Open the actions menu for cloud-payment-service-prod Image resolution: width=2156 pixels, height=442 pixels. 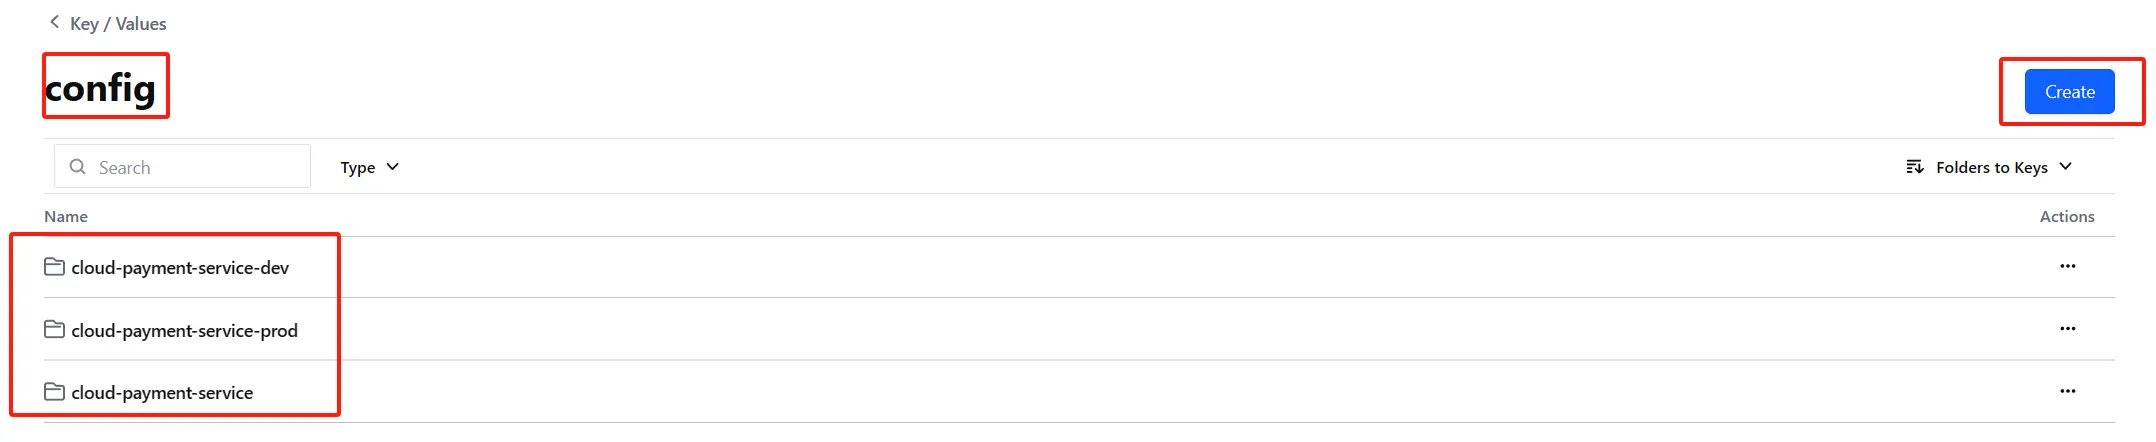click(2067, 329)
